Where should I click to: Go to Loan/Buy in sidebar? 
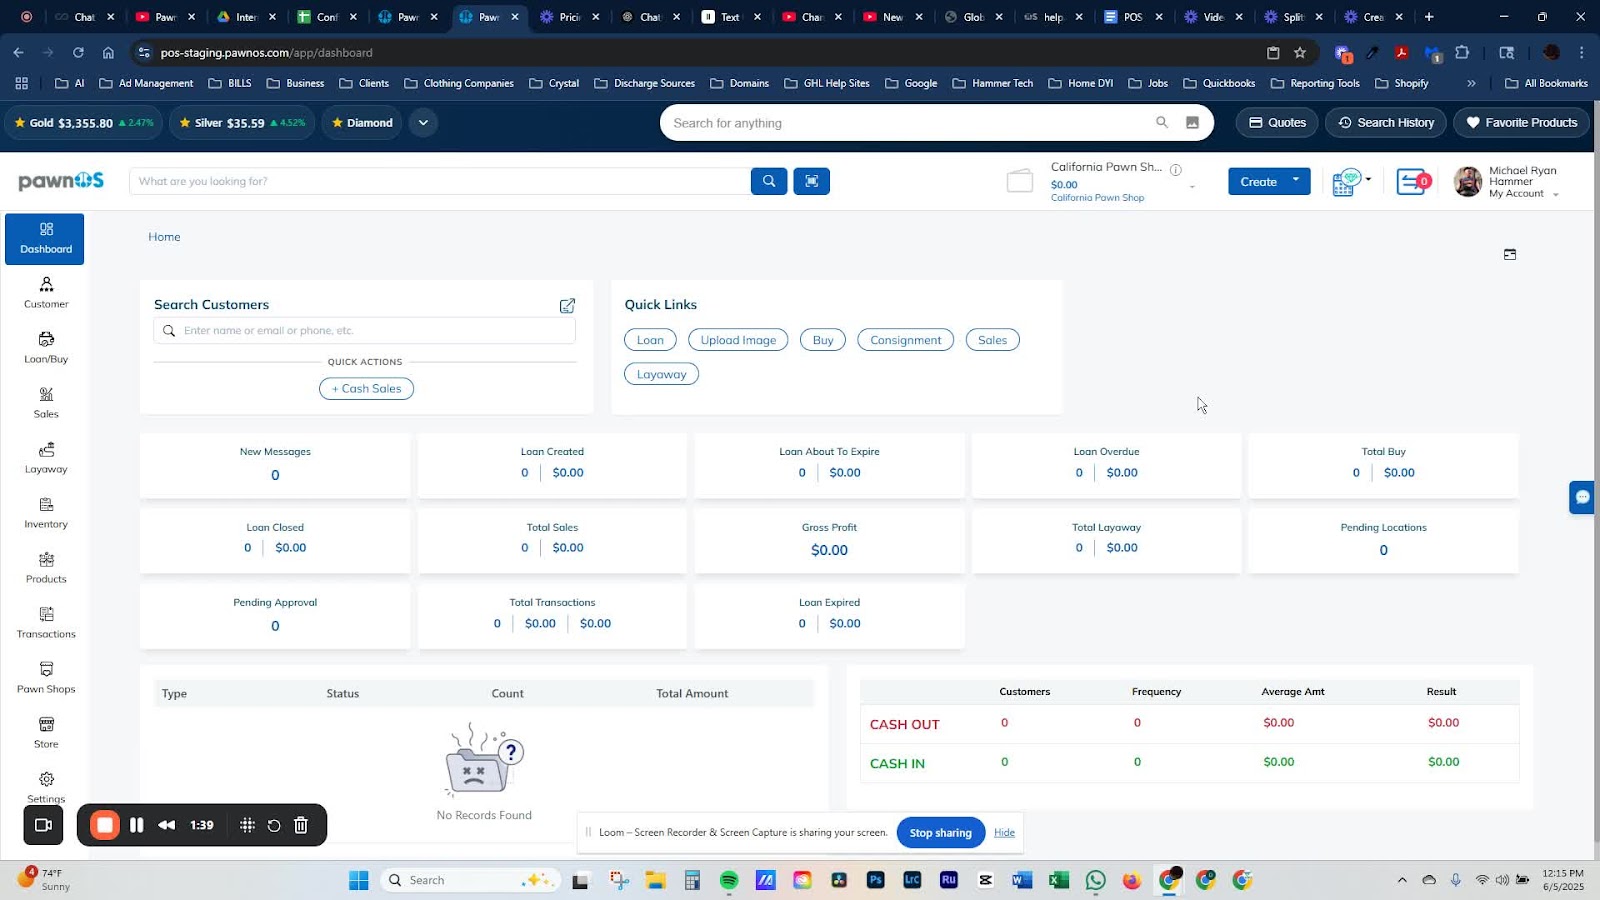46,348
